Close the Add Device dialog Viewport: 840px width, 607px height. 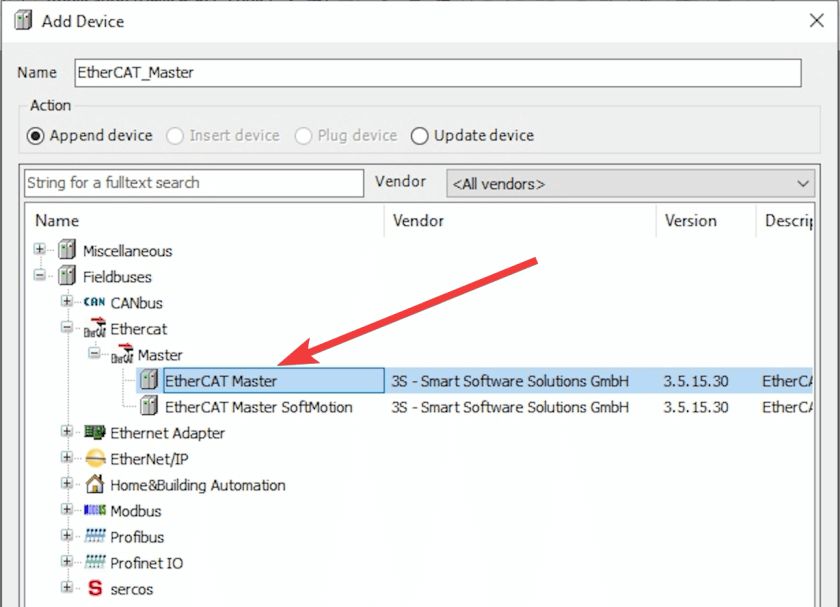point(816,21)
